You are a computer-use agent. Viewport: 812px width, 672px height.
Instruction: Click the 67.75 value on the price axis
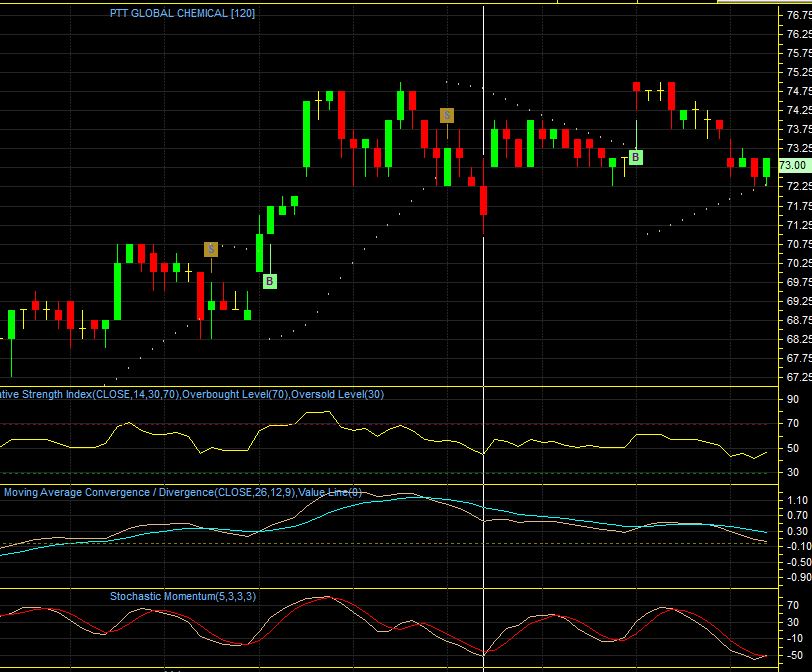[x=799, y=358]
